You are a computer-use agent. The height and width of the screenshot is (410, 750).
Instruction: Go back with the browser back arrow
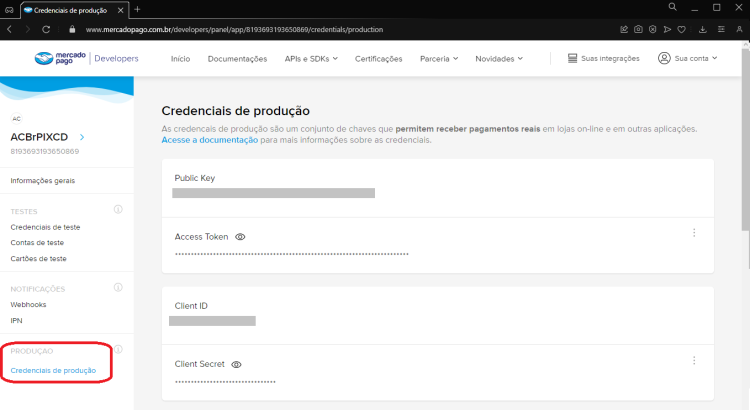[9, 29]
